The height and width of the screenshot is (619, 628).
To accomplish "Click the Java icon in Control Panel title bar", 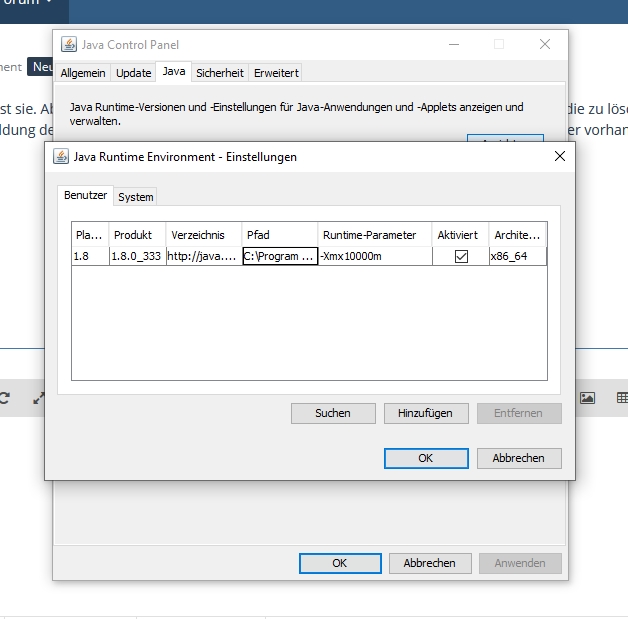I will click(x=68, y=44).
